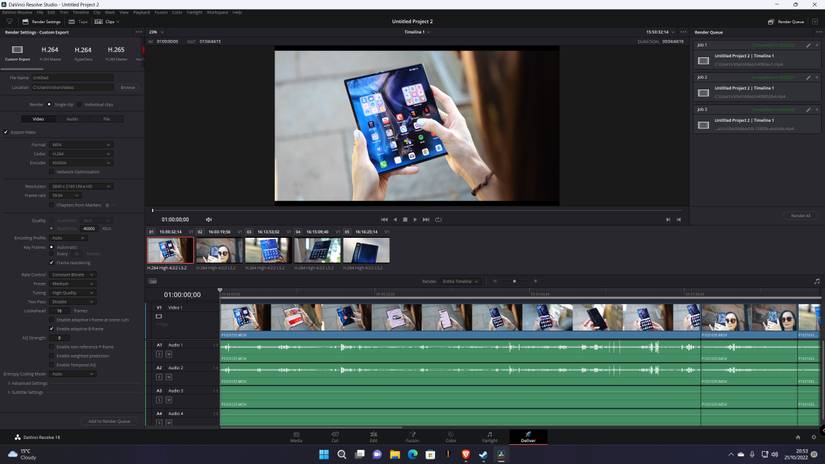Play the timeline forward
825x464 pixels.
(x=415, y=219)
